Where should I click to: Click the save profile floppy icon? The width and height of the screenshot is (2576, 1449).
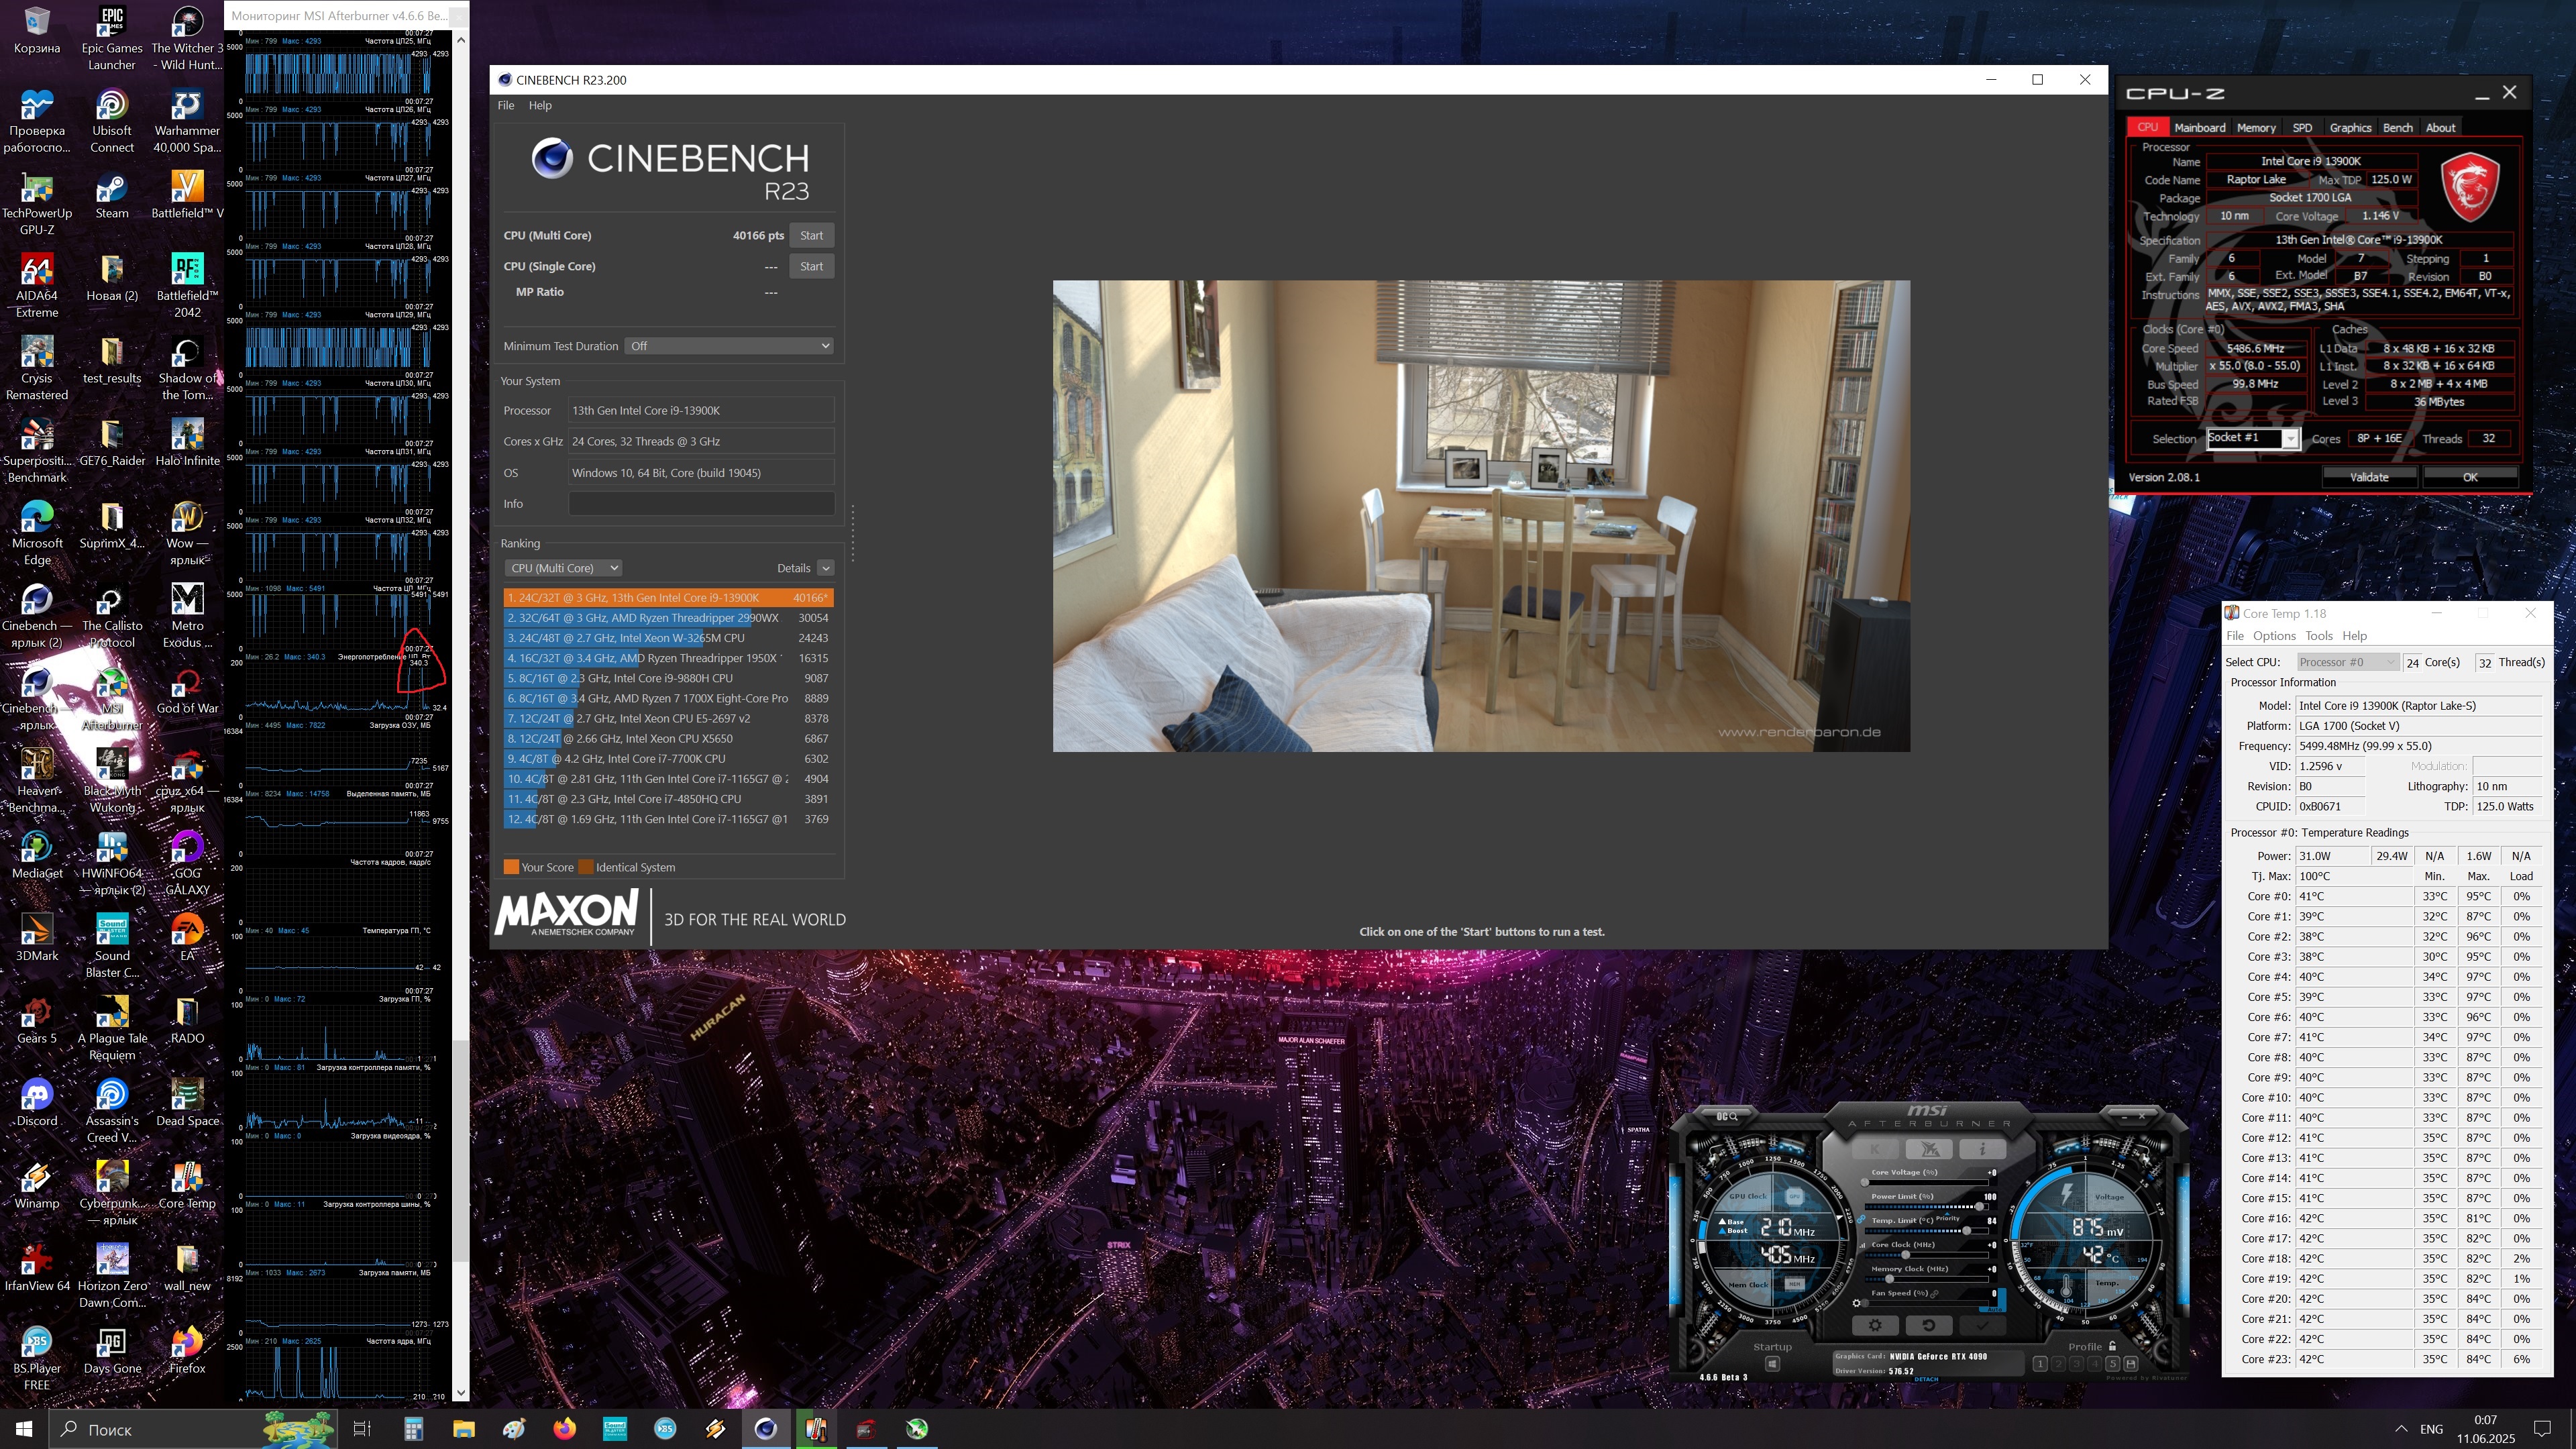click(x=2131, y=1364)
